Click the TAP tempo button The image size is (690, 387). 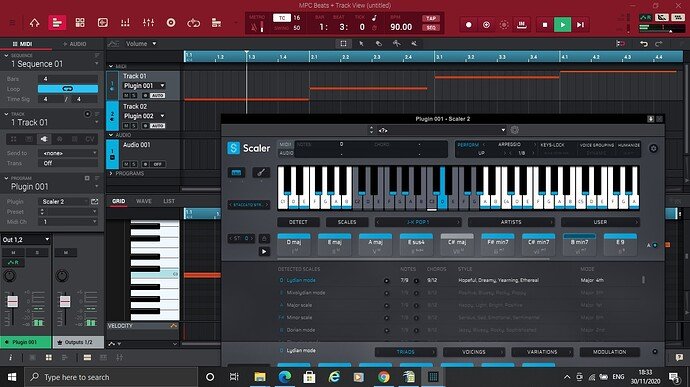click(x=430, y=18)
